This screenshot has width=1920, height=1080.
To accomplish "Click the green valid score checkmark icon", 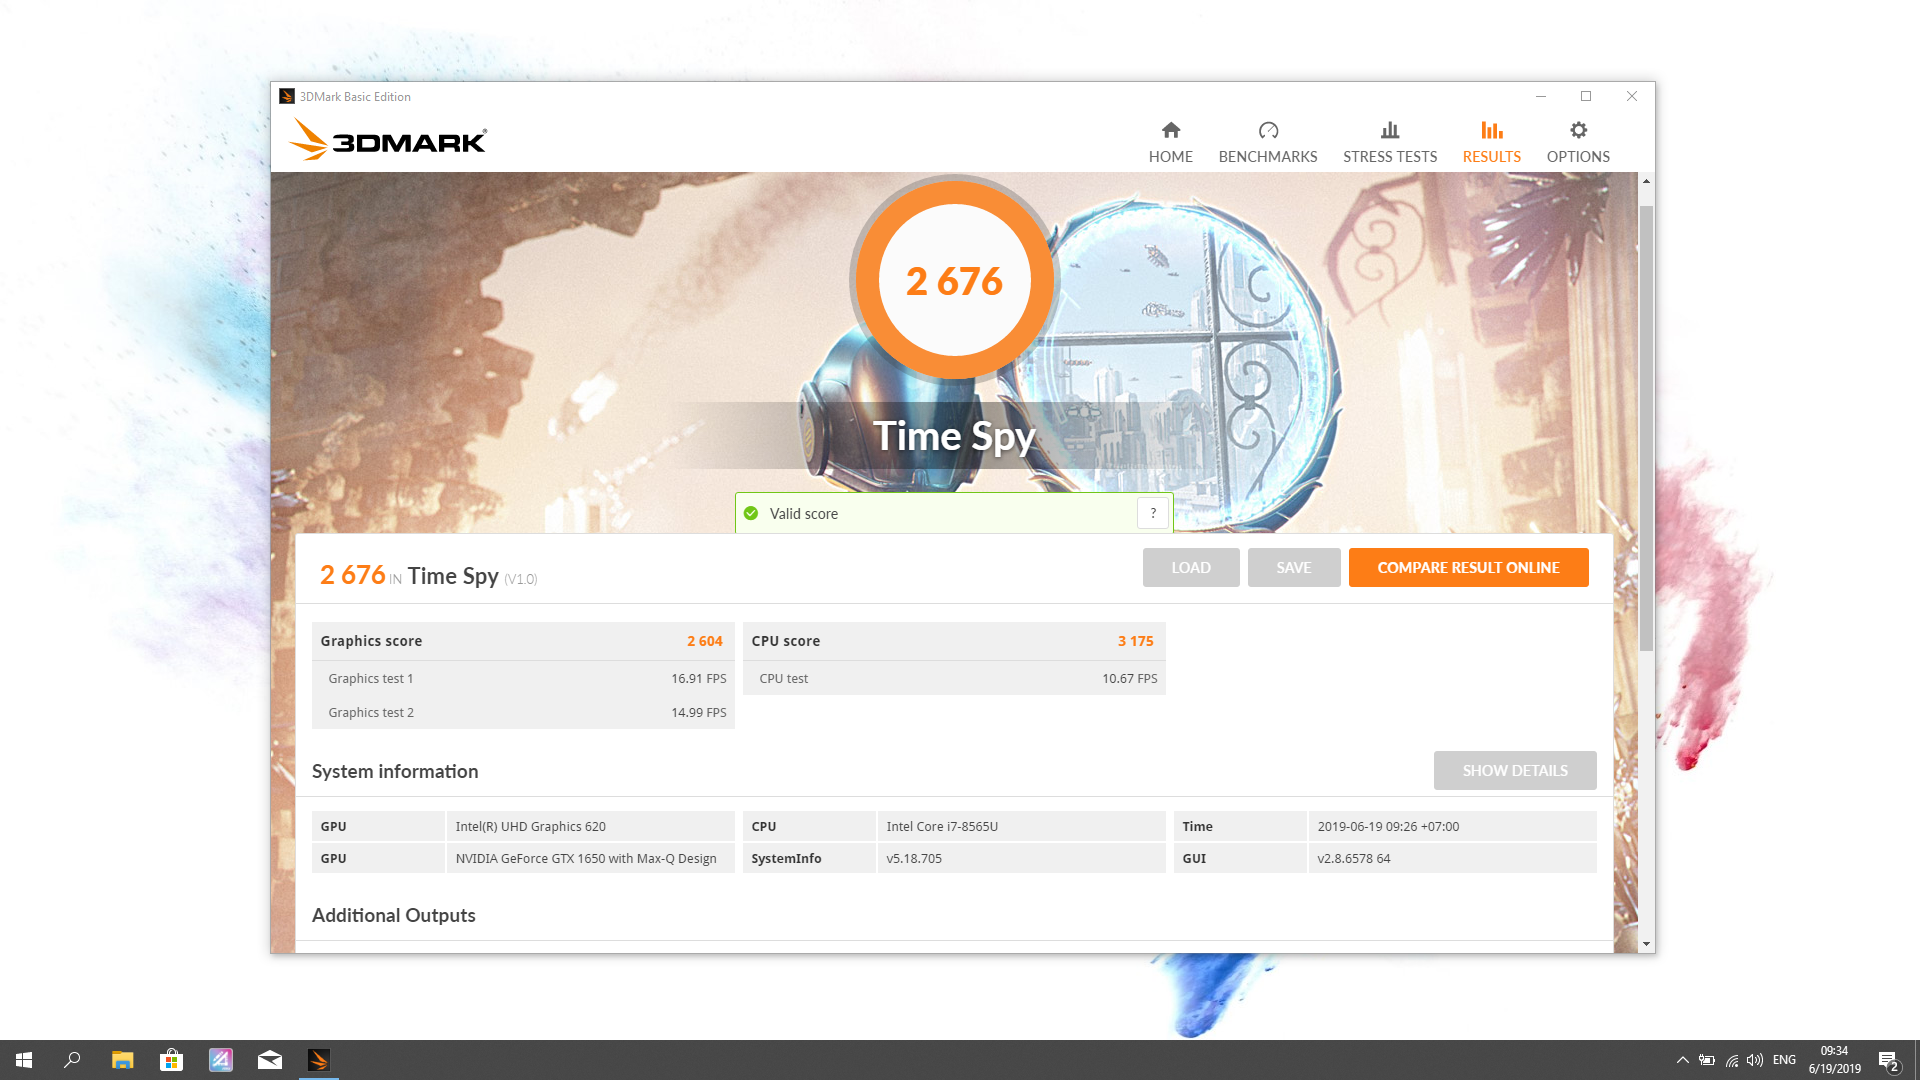I will pyautogui.click(x=751, y=513).
